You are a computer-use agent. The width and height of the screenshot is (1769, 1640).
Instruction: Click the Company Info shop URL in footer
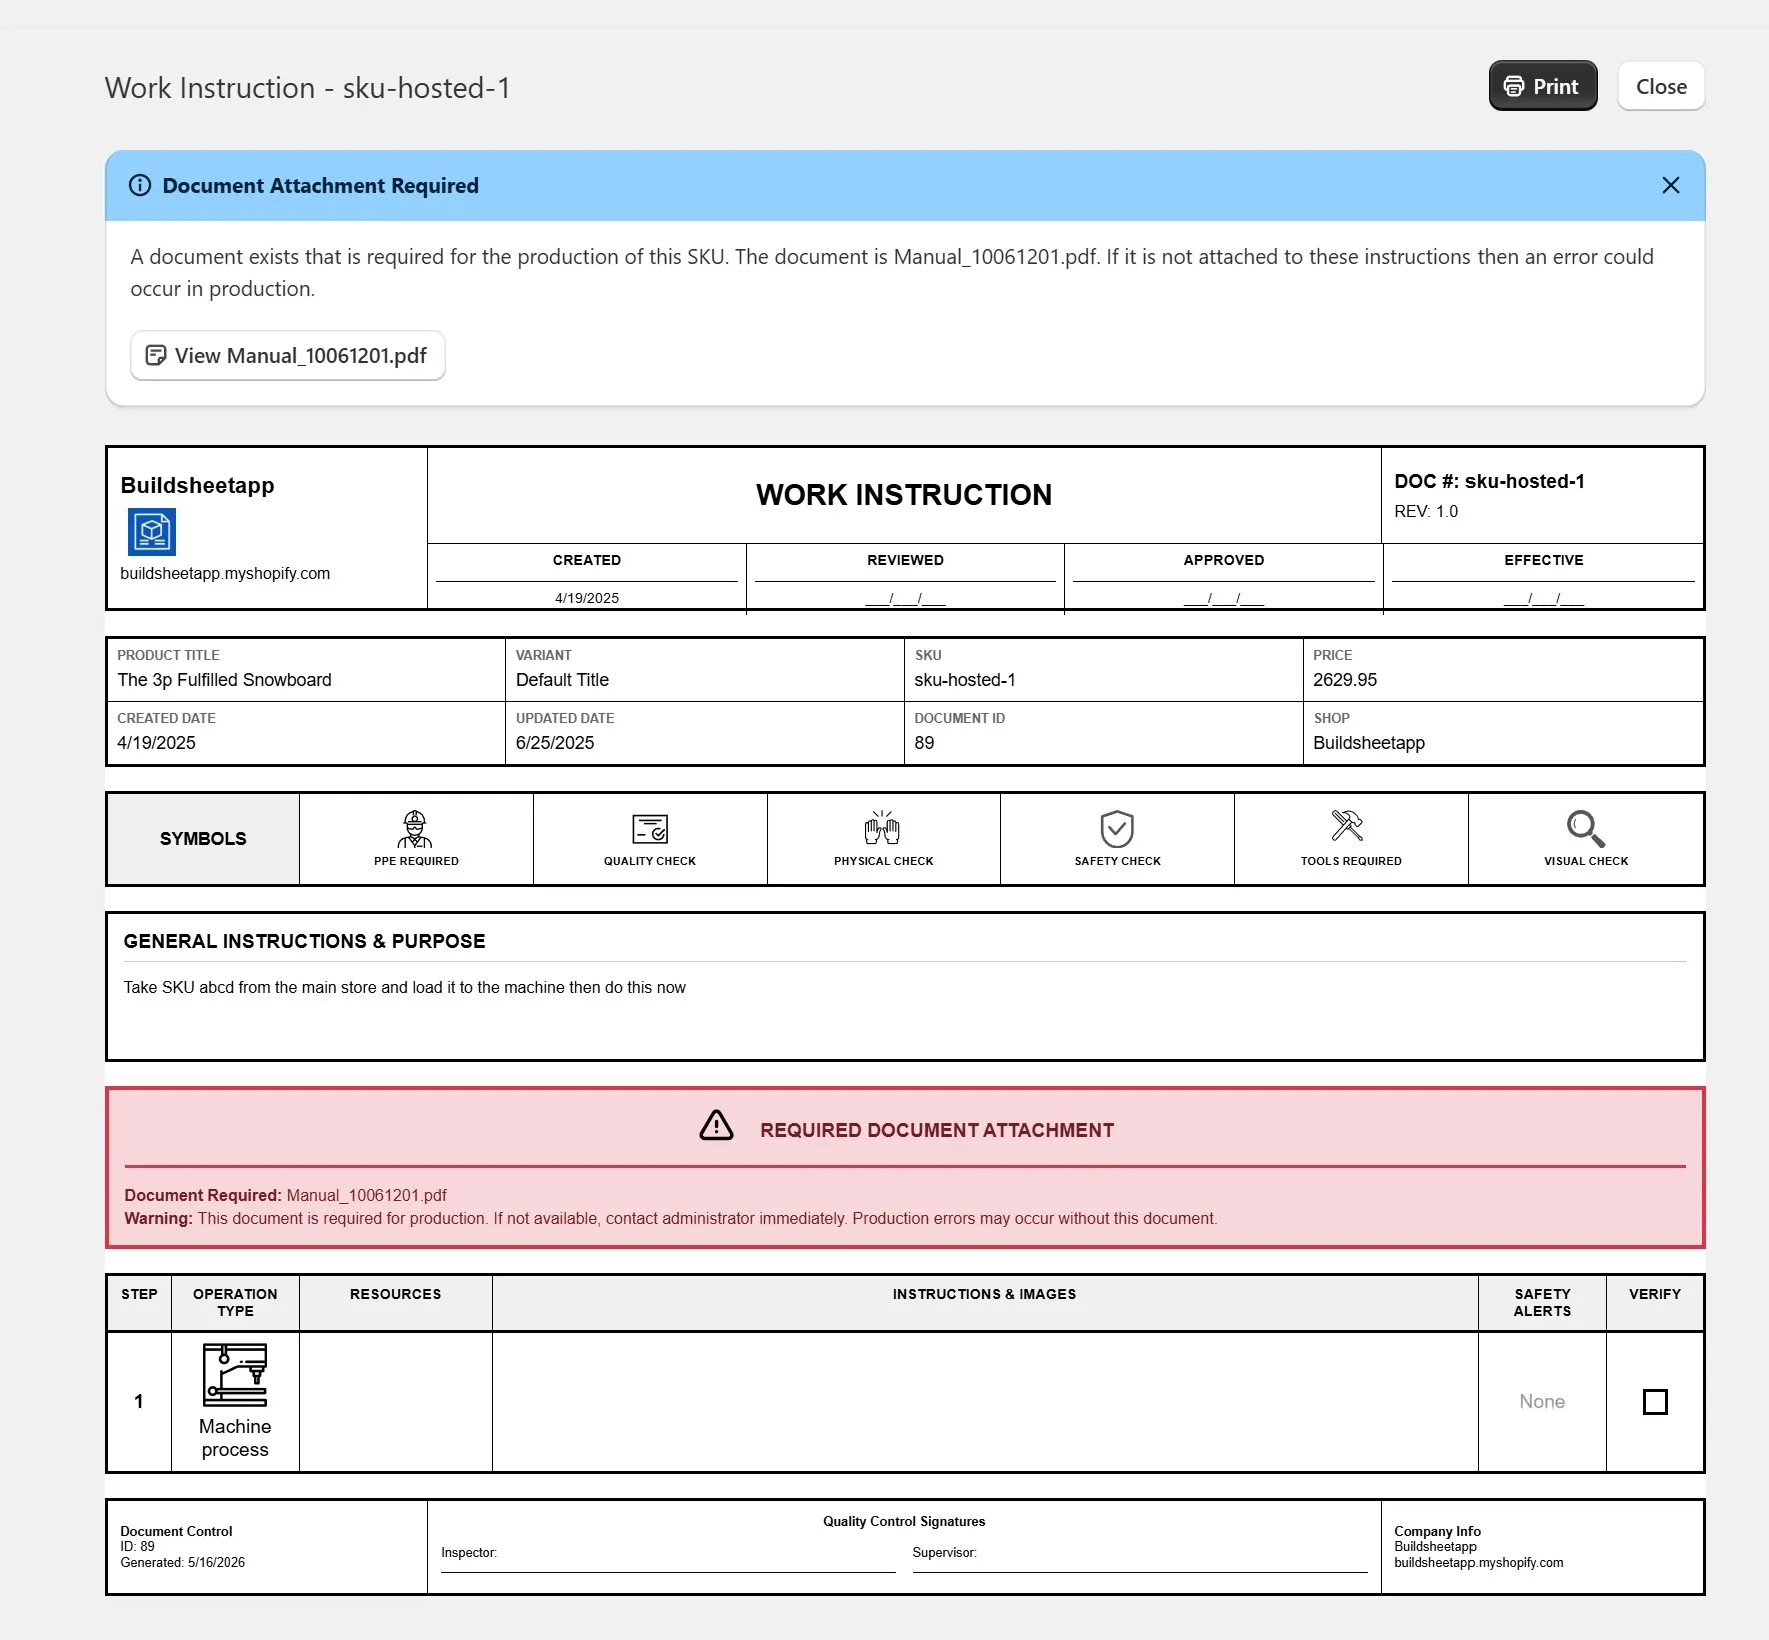tap(1478, 1563)
